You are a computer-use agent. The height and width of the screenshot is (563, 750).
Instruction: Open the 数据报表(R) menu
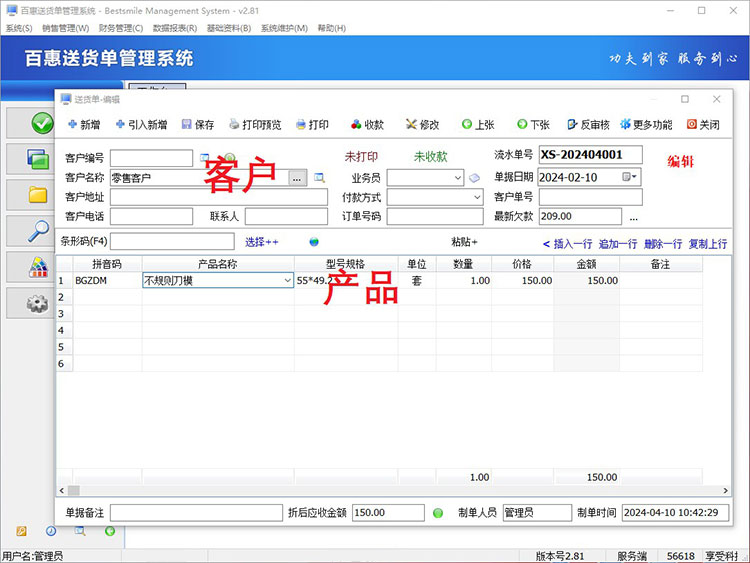tap(175, 28)
